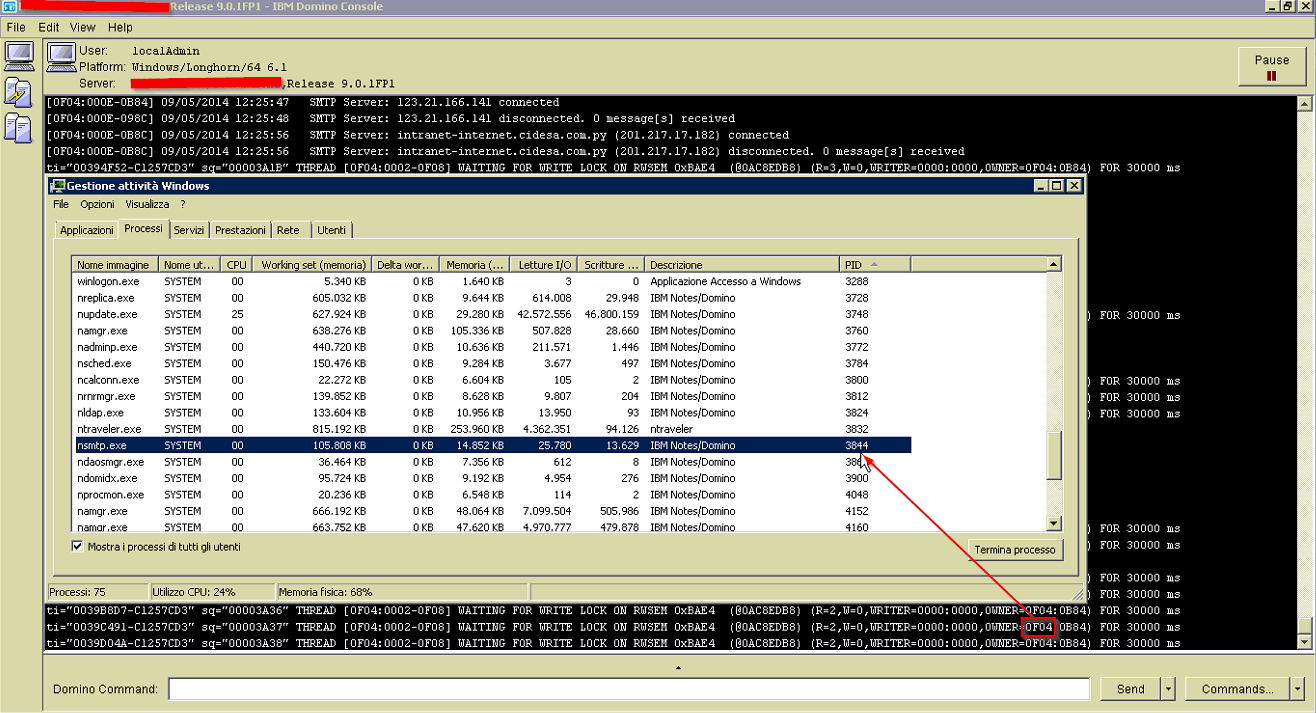Open the Send button dropdown arrow
This screenshot has height=713, width=1316.
[1168, 689]
